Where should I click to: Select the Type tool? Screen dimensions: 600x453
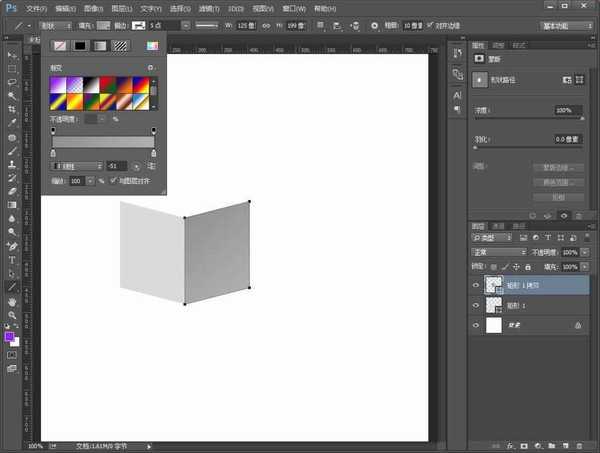(x=12, y=259)
